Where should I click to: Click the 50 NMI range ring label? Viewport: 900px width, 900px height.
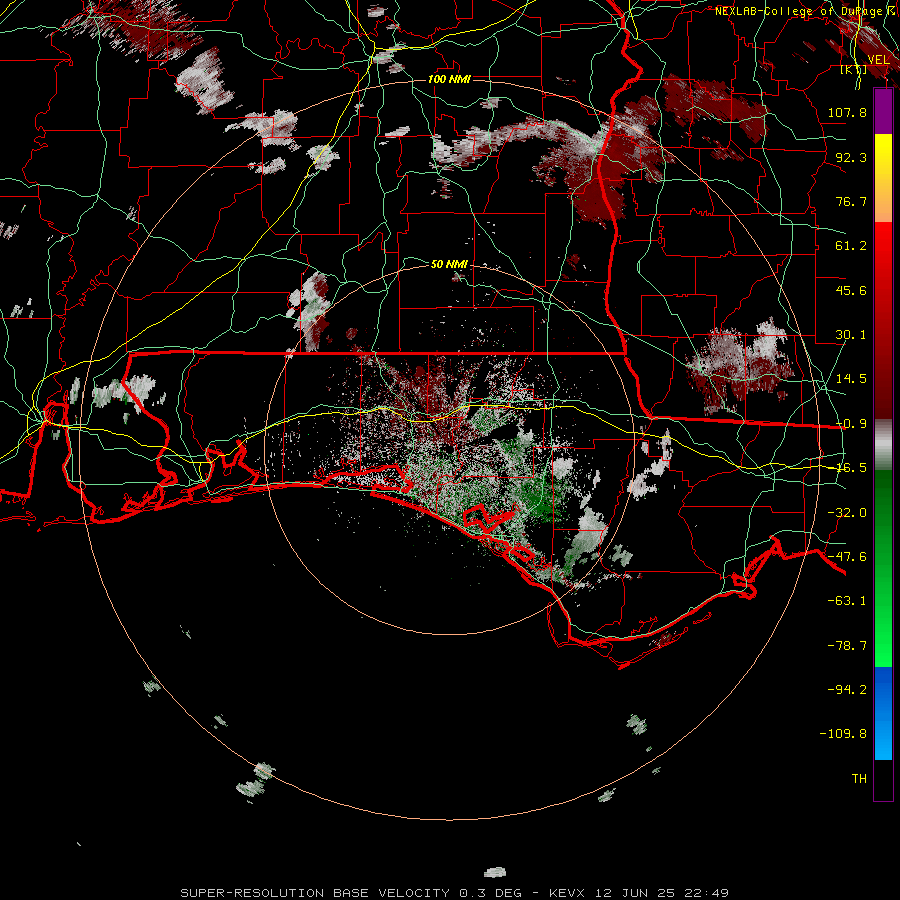[x=449, y=264]
